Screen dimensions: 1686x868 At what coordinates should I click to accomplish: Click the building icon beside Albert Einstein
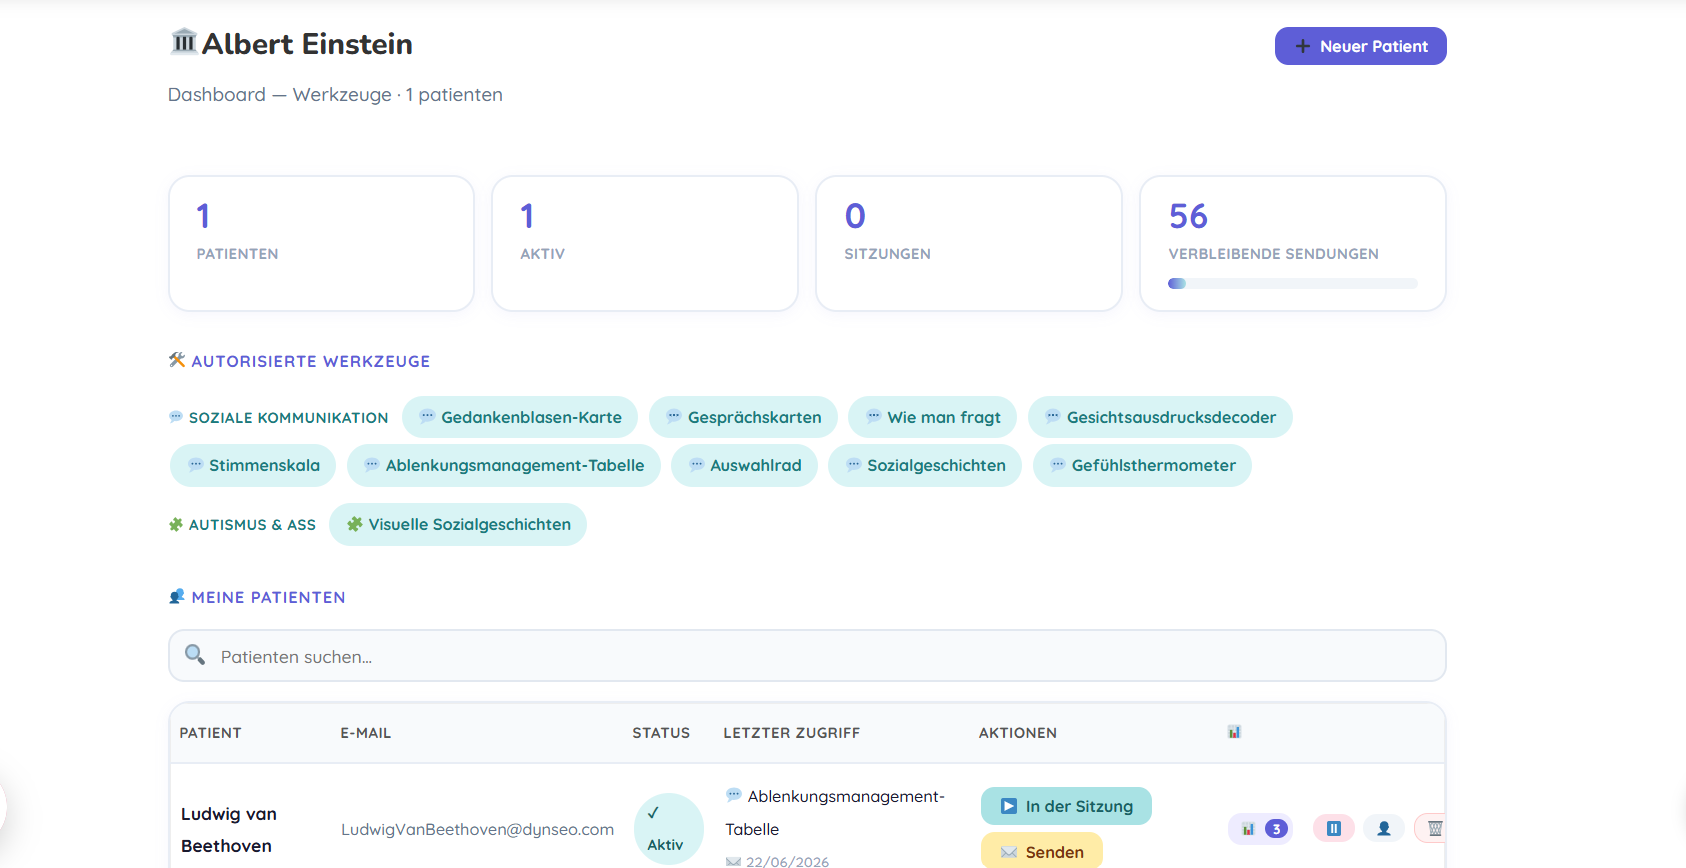tap(184, 42)
